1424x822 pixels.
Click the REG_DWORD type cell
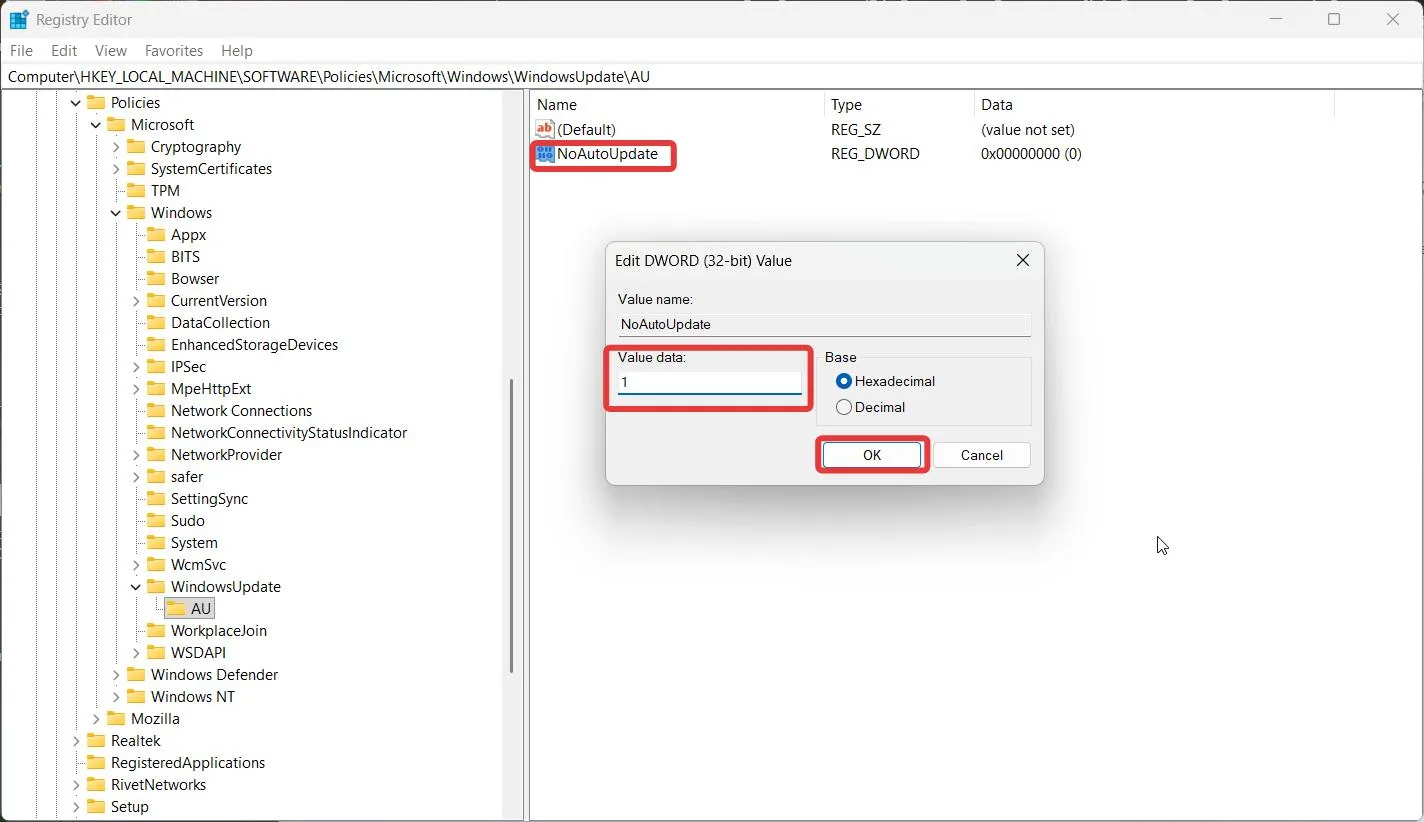click(875, 154)
